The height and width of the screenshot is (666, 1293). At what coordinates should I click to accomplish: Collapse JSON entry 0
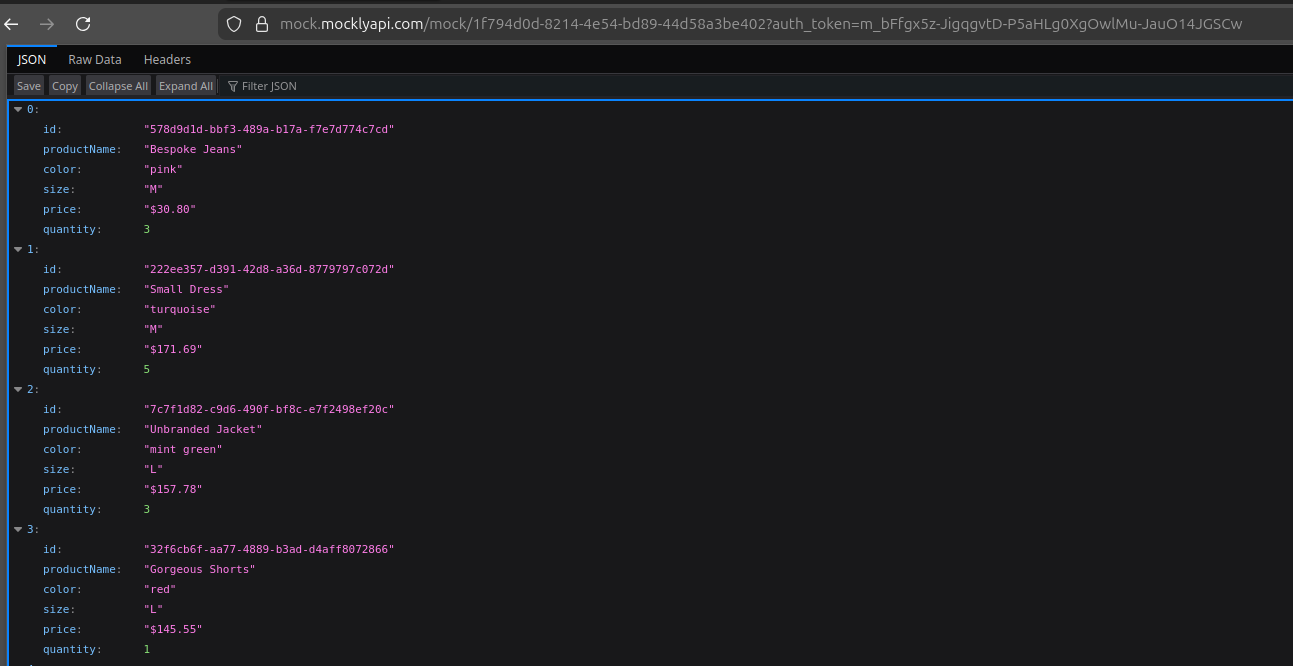pyautogui.click(x=17, y=108)
